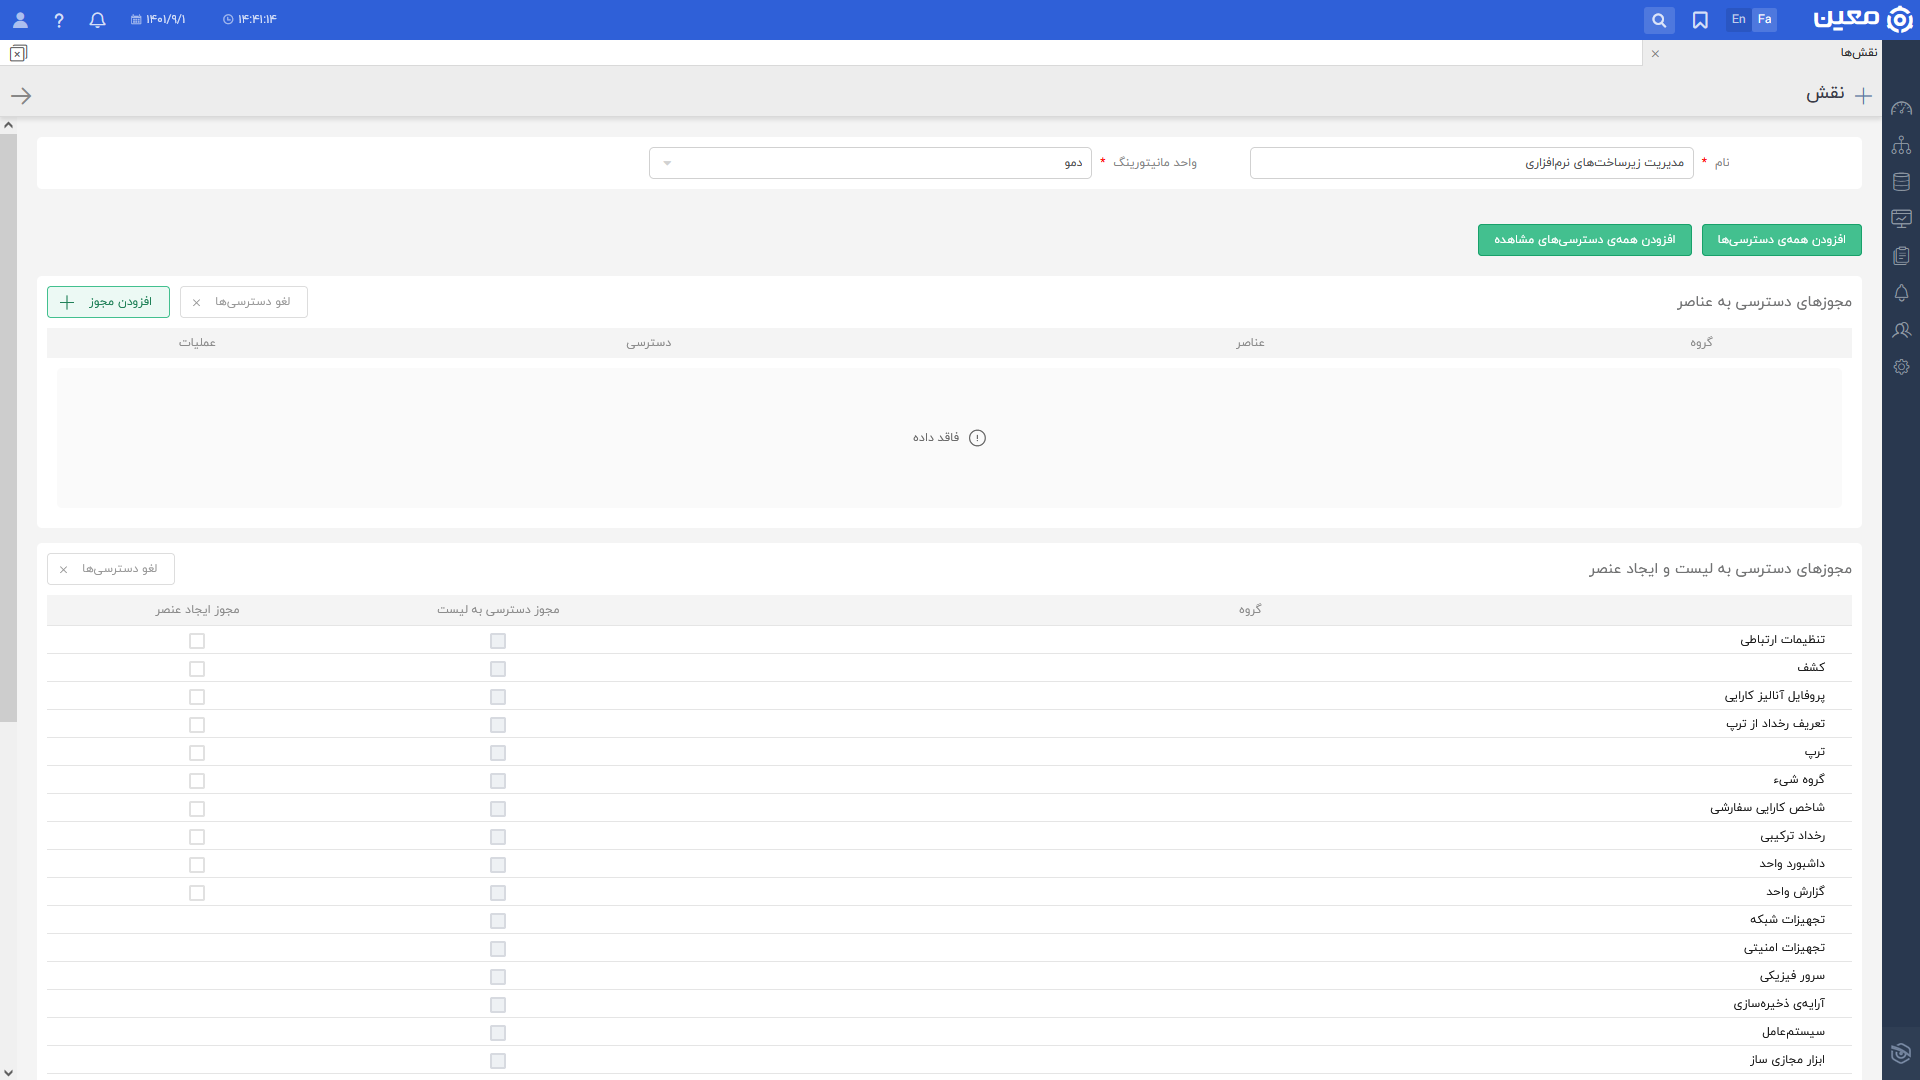1920x1080 pixels.
Task: Open the users sidebar icon
Action: point(1901,330)
